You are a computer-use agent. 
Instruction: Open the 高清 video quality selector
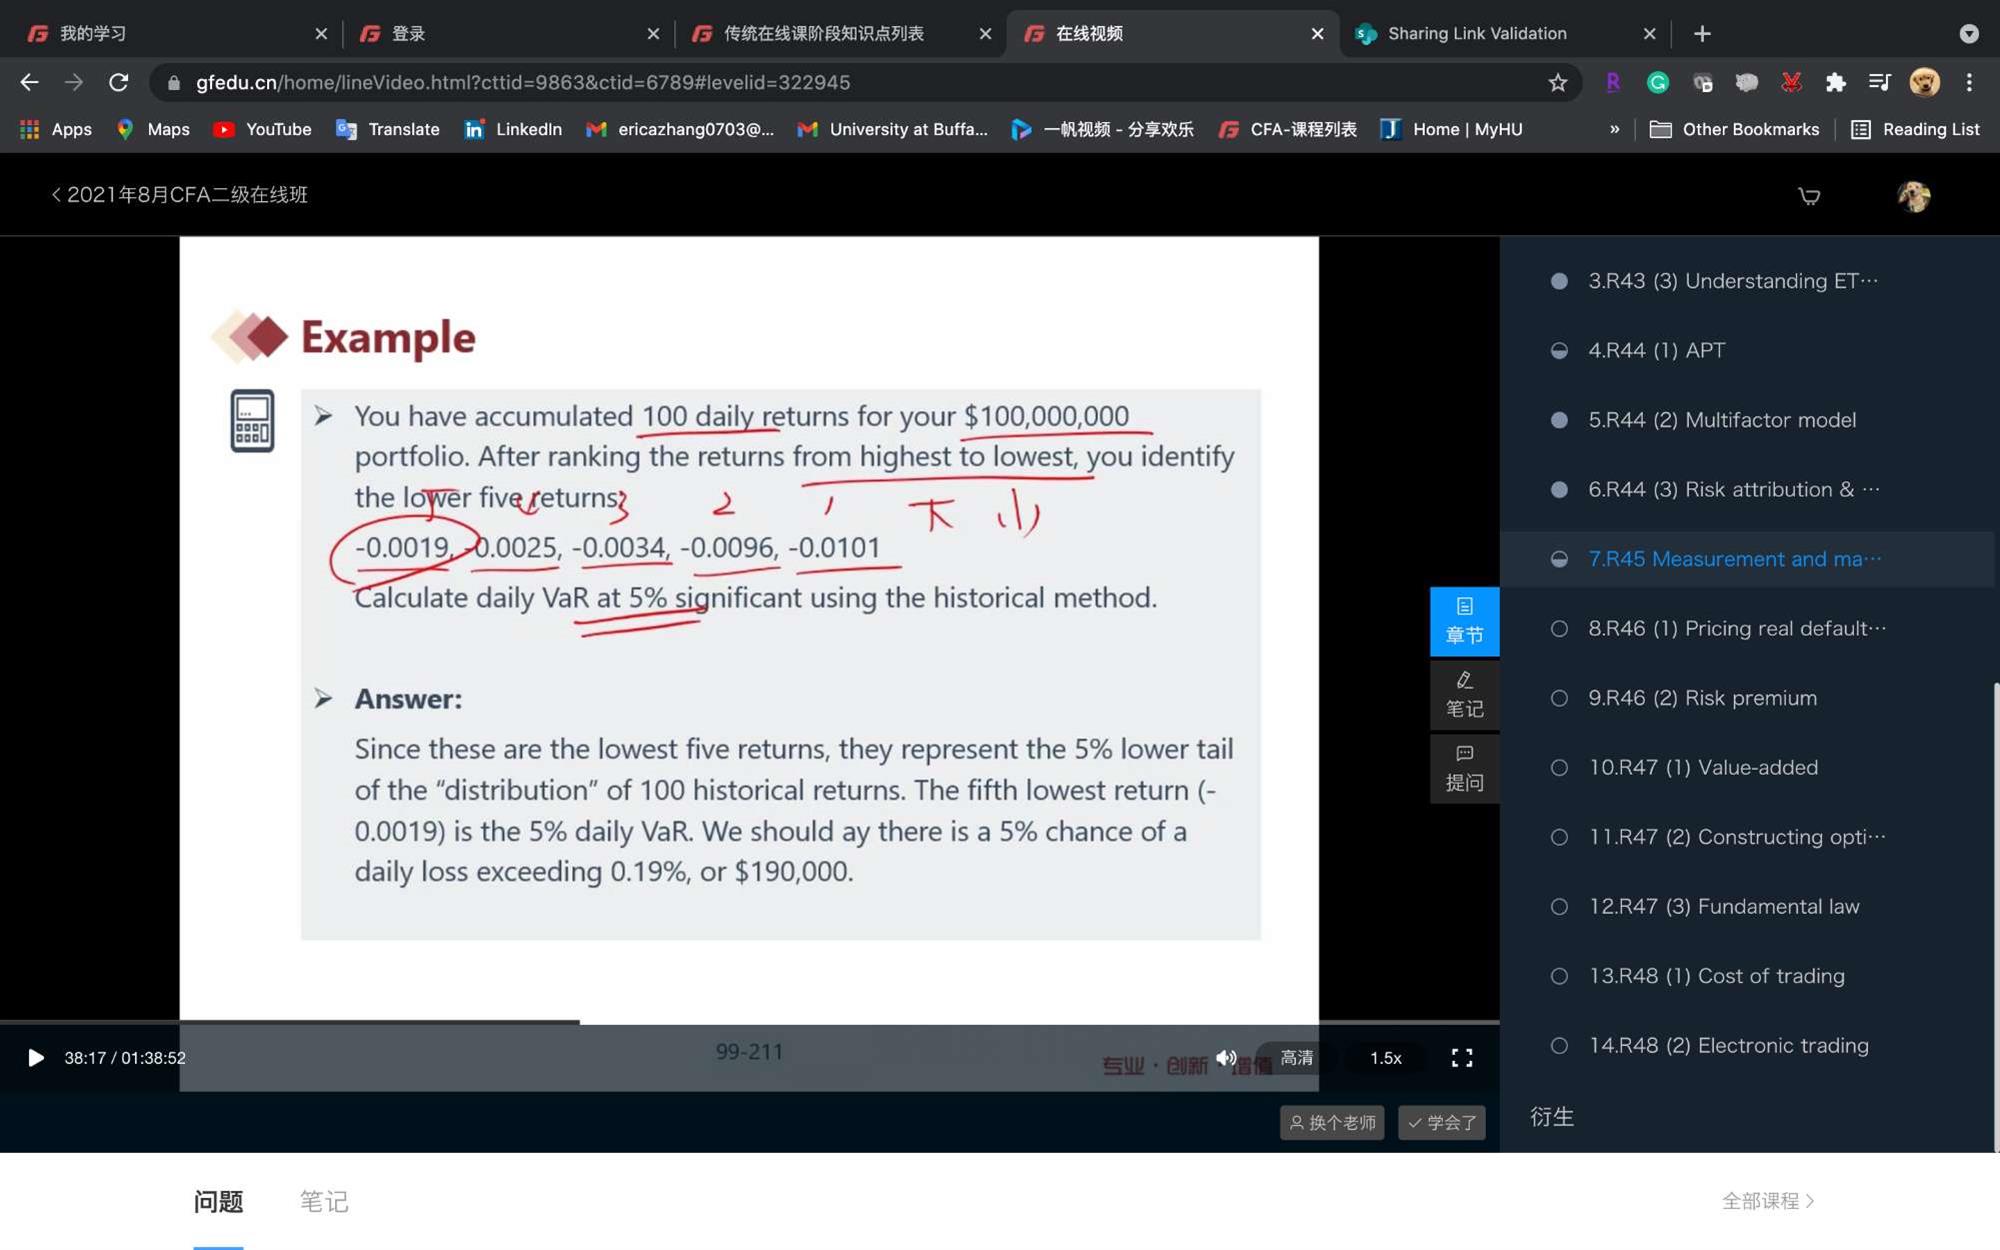click(x=1297, y=1058)
